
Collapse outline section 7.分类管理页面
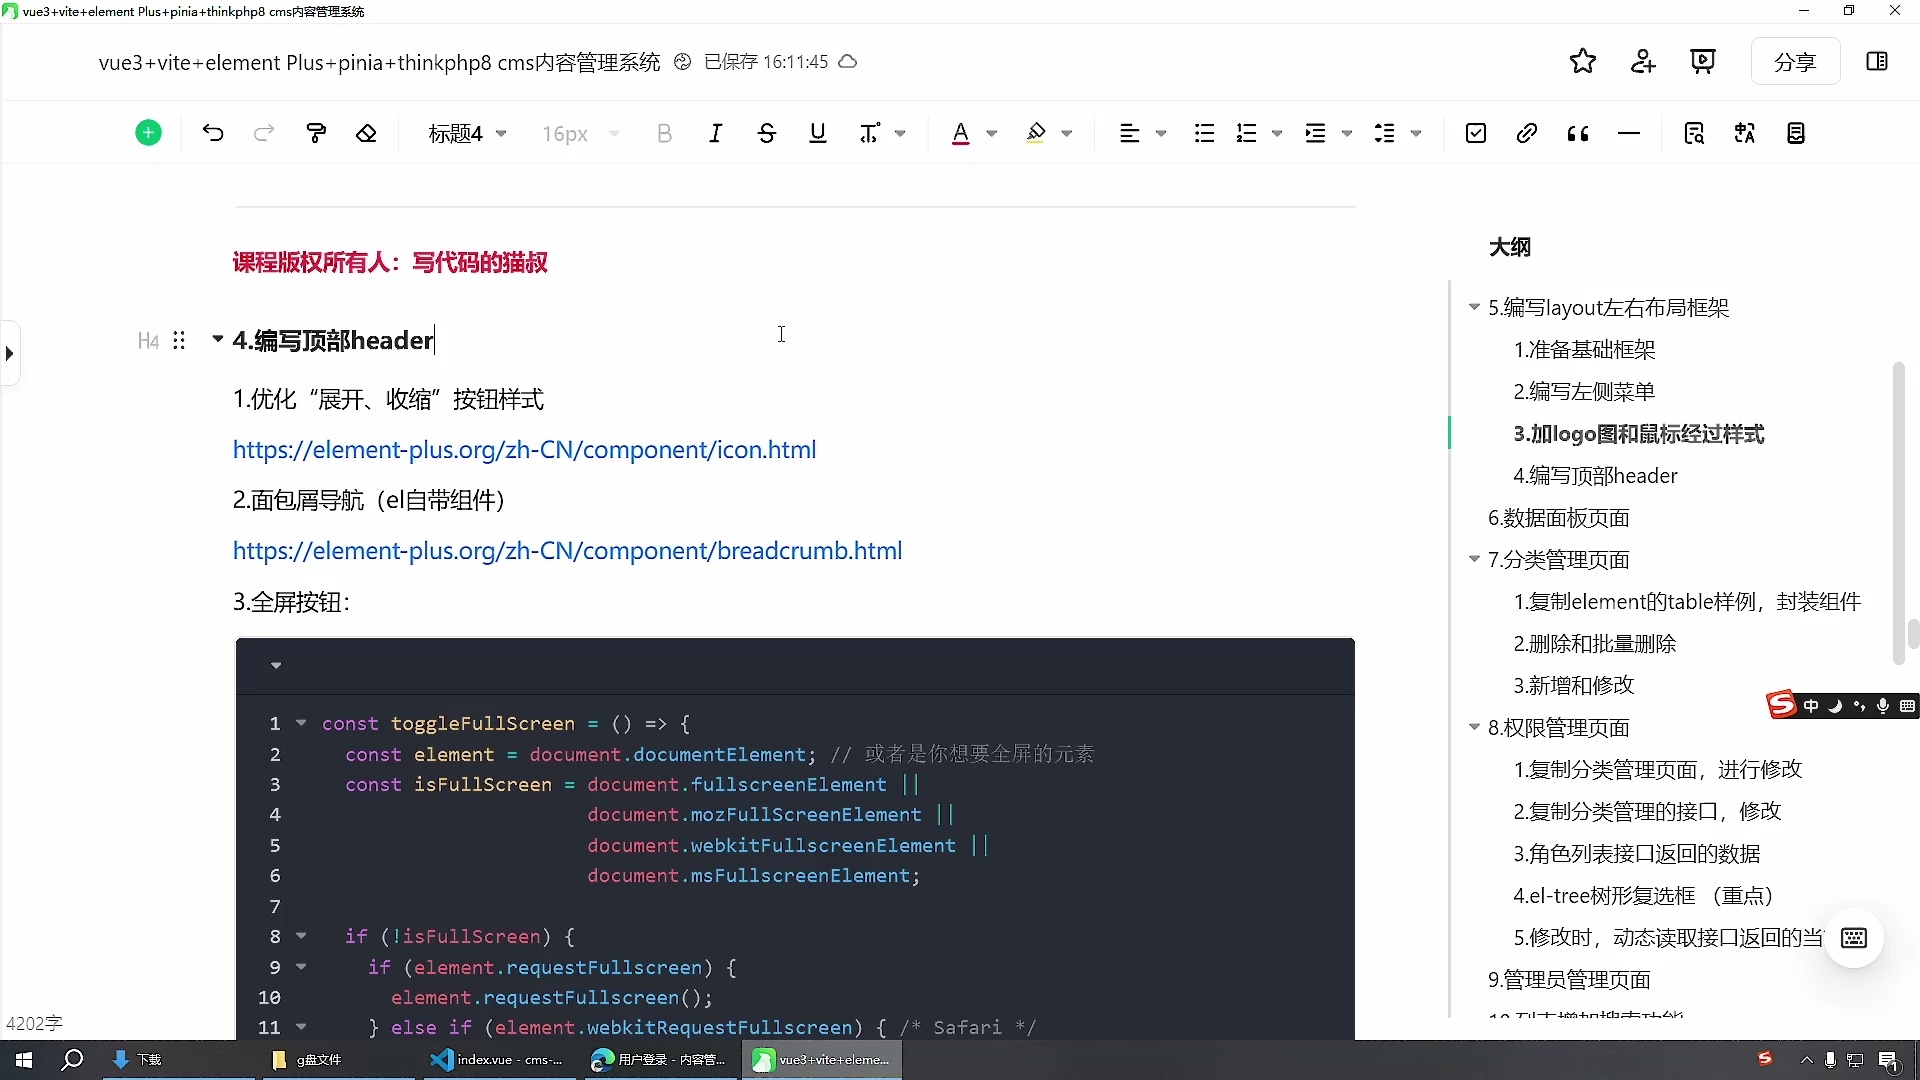pyautogui.click(x=1474, y=559)
